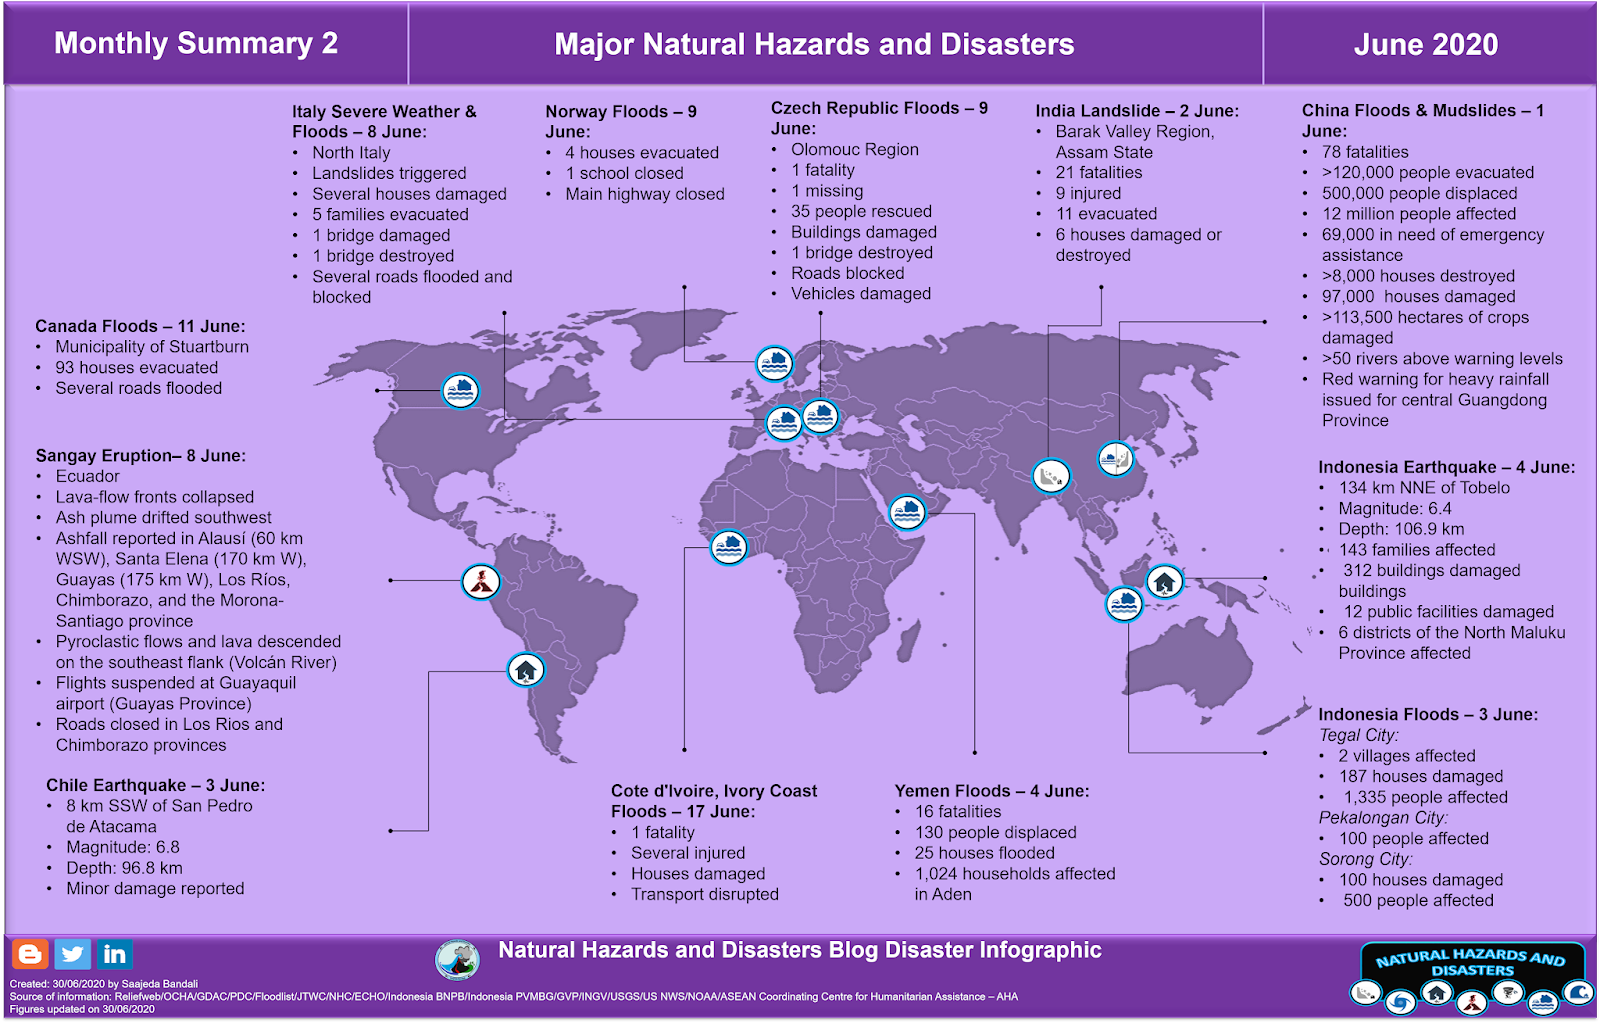Screen dimensions: 1600x1027
Task: Click the blog mascot logo beside the footer title
Action: pos(458,959)
